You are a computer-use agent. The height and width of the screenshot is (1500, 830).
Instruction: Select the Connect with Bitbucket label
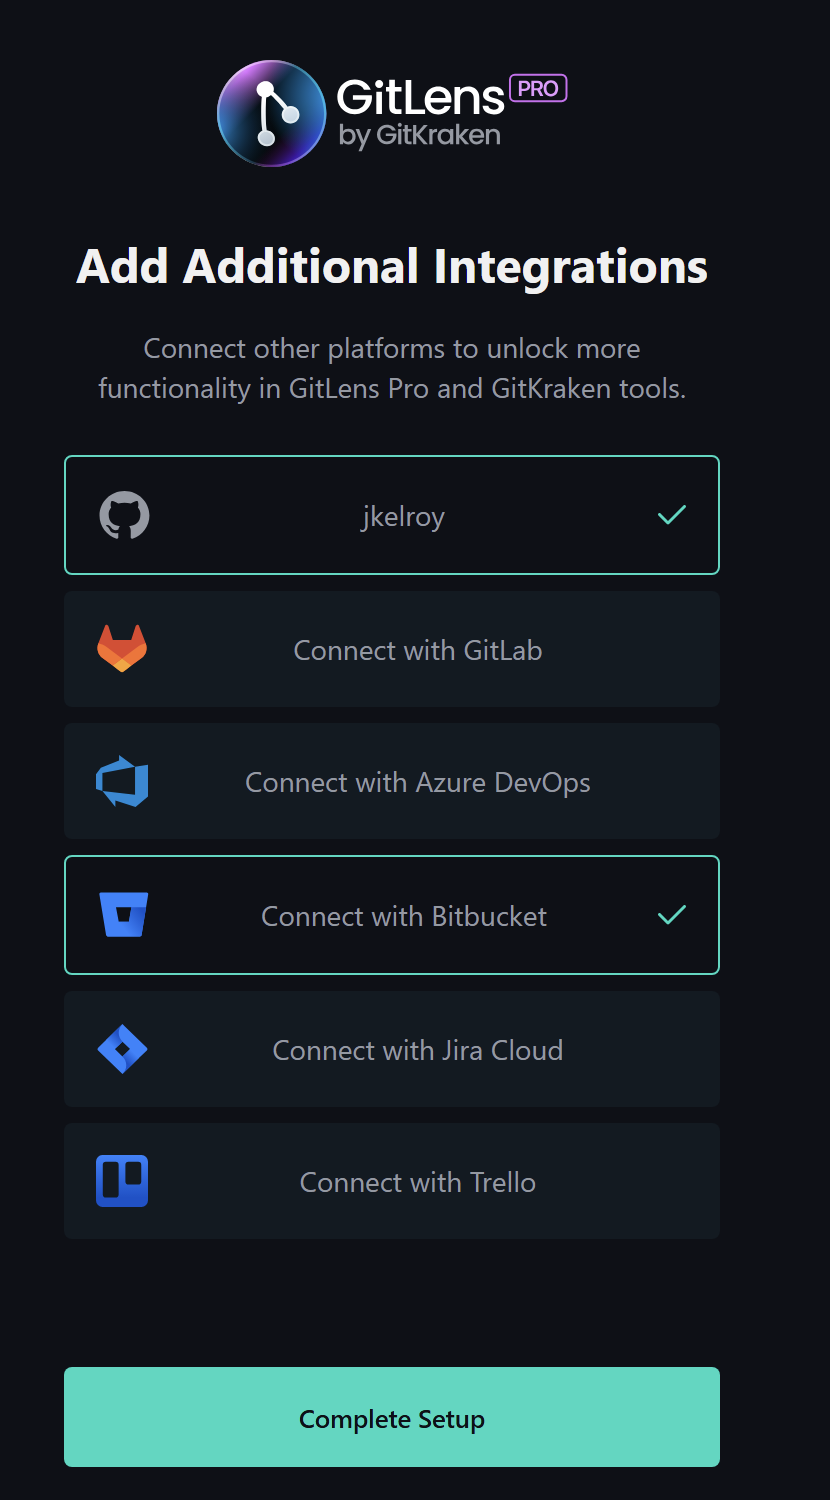click(x=404, y=916)
